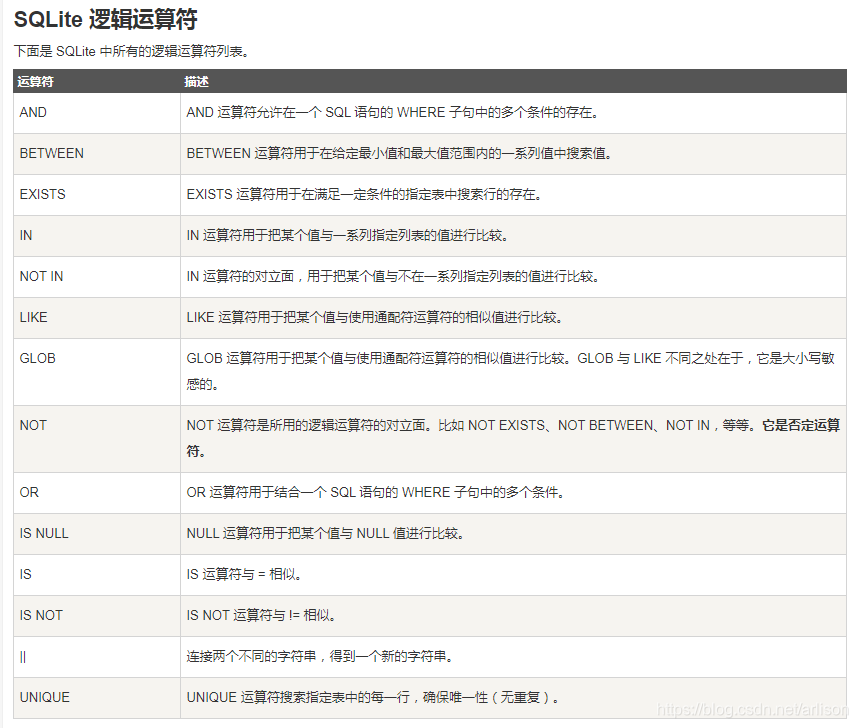
Task: Click the AND operator description text
Action: point(392,112)
